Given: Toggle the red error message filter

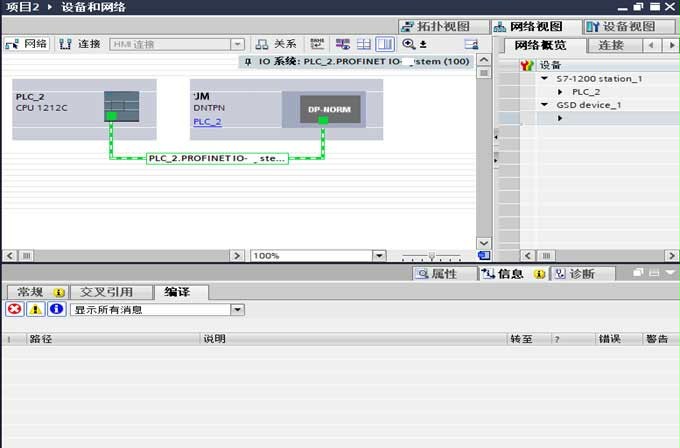Looking at the screenshot, I should 14,310.
